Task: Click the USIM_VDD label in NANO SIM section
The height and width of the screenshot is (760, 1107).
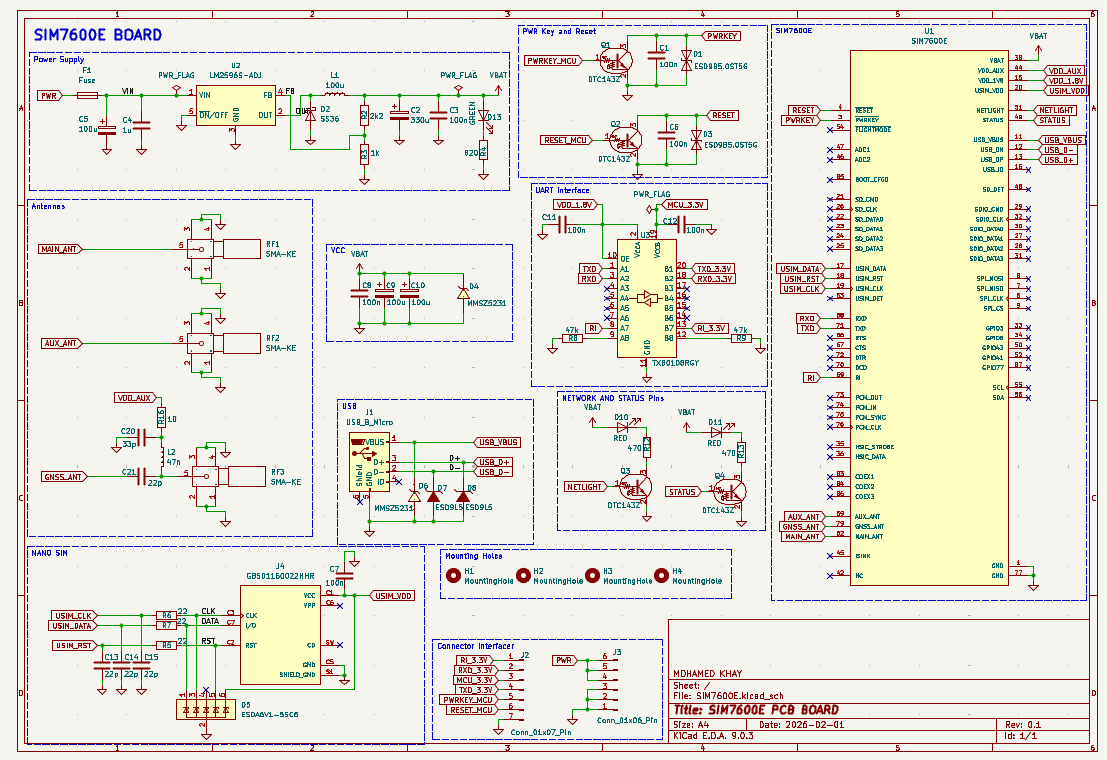Action: pos(393,595)
